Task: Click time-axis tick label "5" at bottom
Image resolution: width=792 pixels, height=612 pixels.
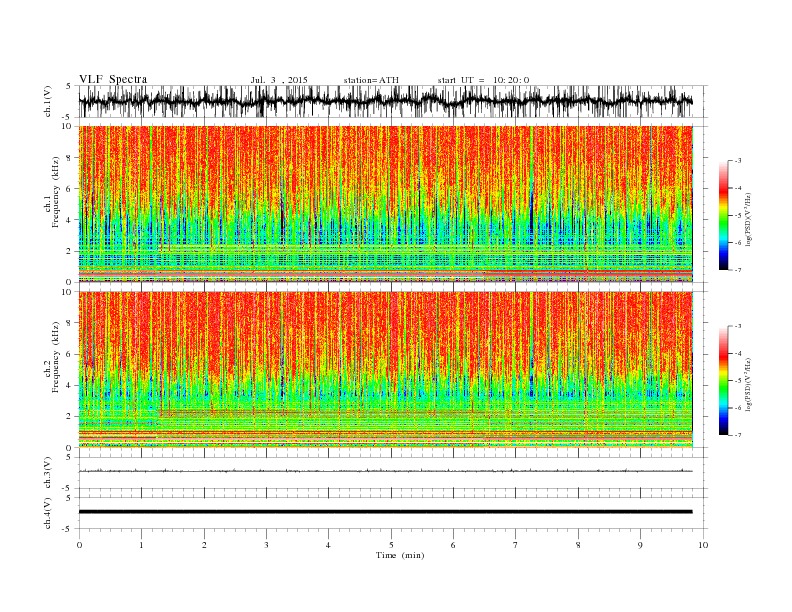Action: (x=391, y=545)
